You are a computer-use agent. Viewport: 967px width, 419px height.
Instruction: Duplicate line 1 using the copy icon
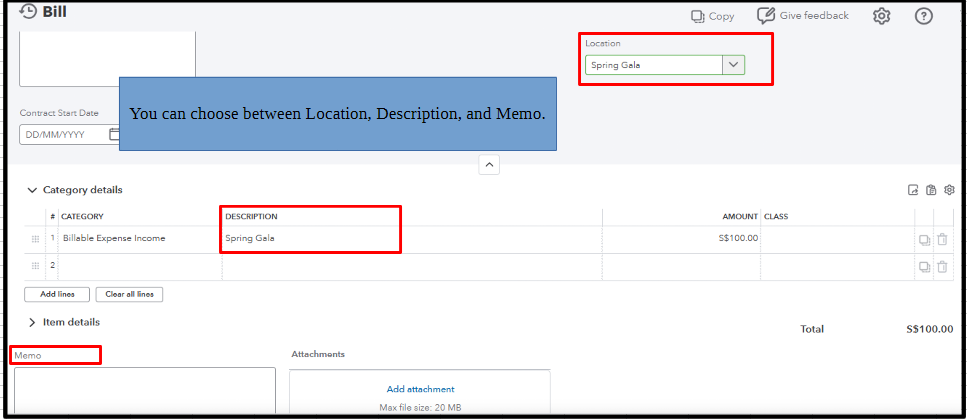(x=924, y=239)
